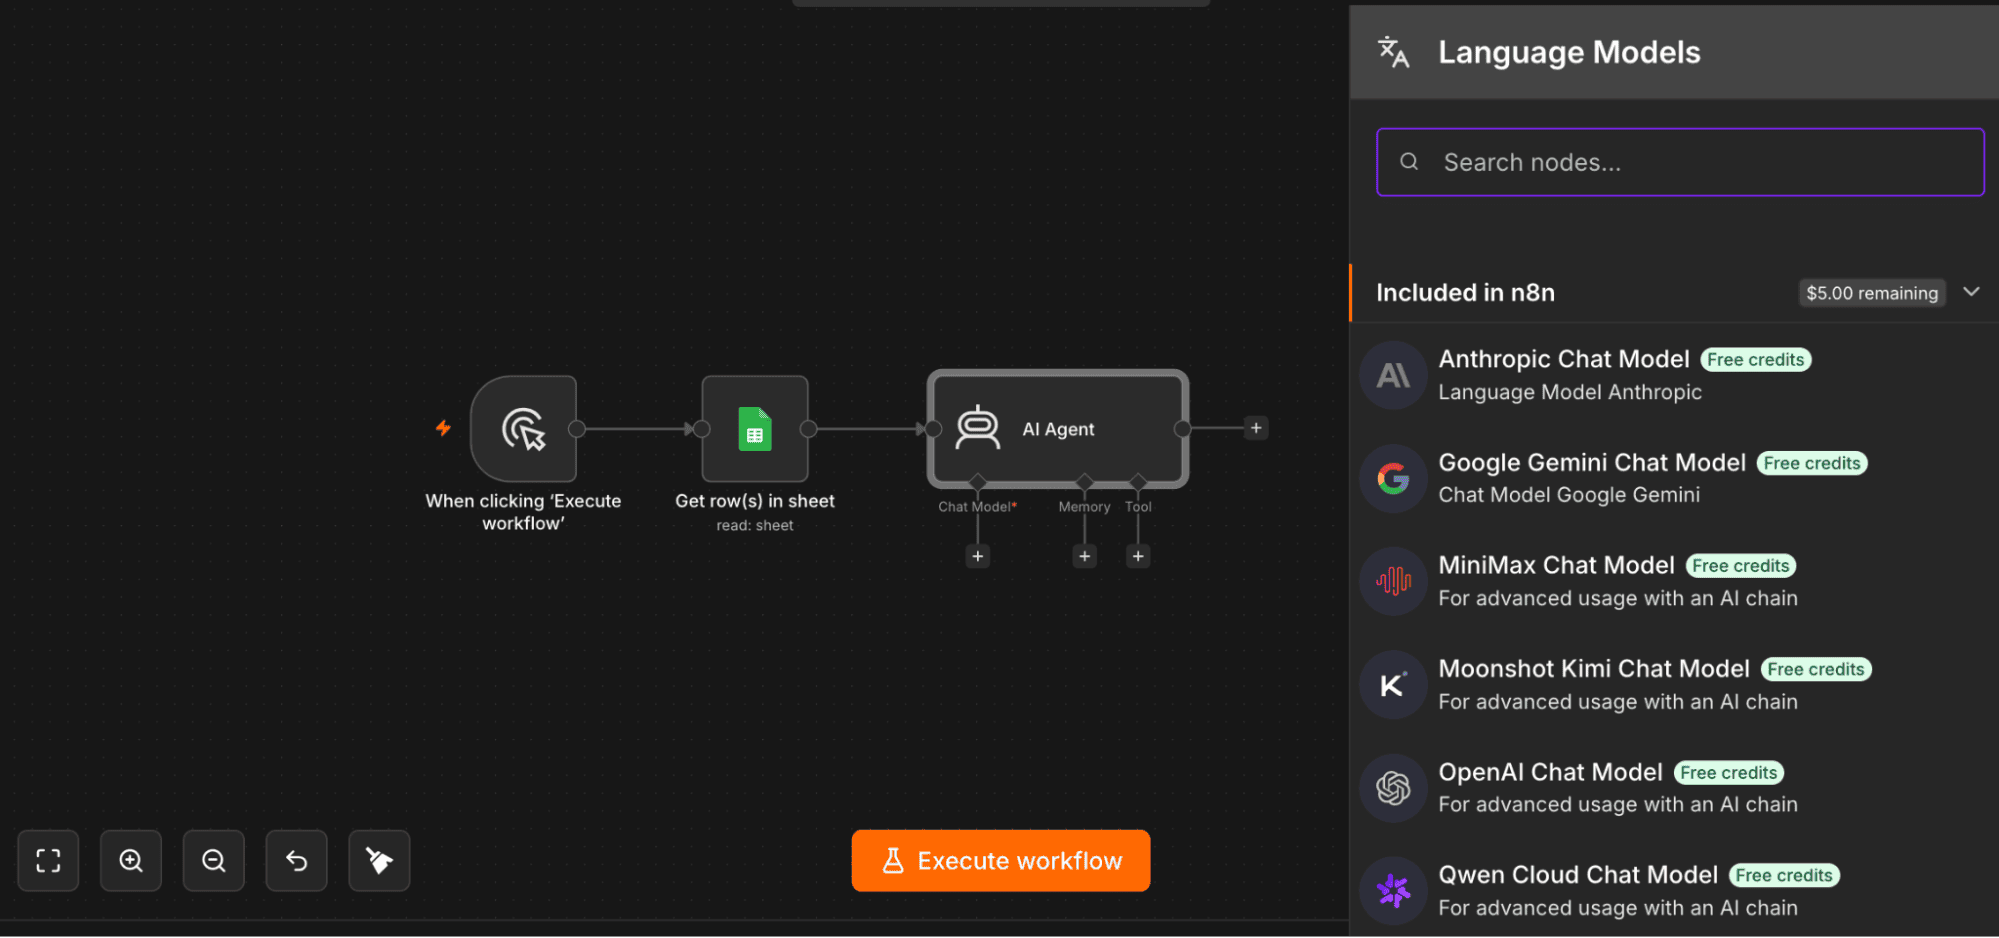
Task: Click the Memory connector label
Action: coord(1084,507)
